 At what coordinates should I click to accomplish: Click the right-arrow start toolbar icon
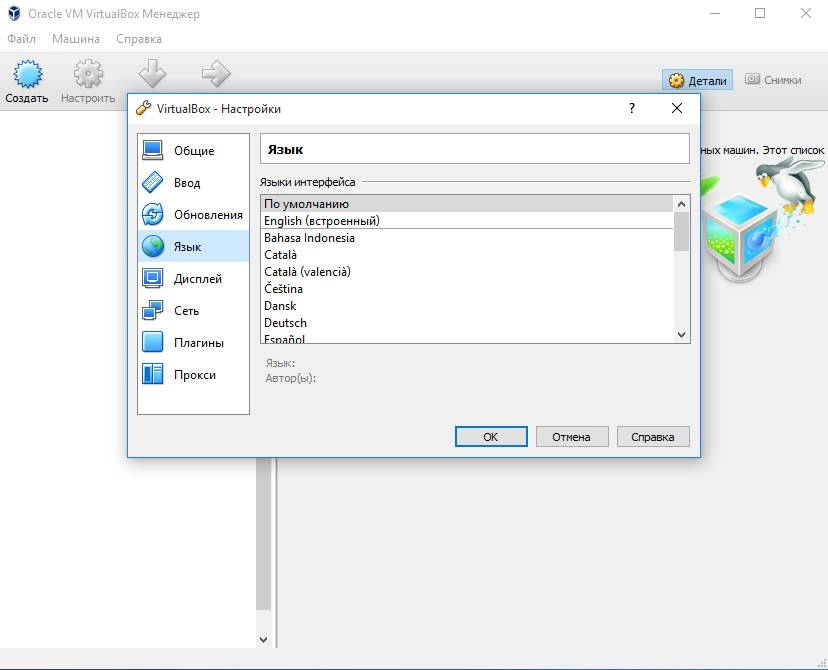tap(216, 73)
